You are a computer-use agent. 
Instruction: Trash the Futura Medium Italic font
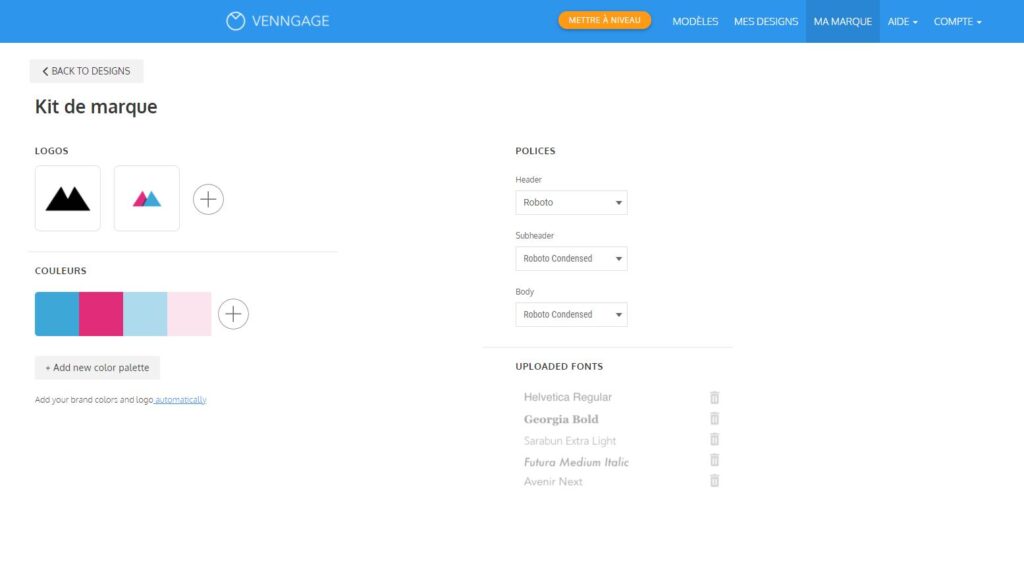click(714, 461)
